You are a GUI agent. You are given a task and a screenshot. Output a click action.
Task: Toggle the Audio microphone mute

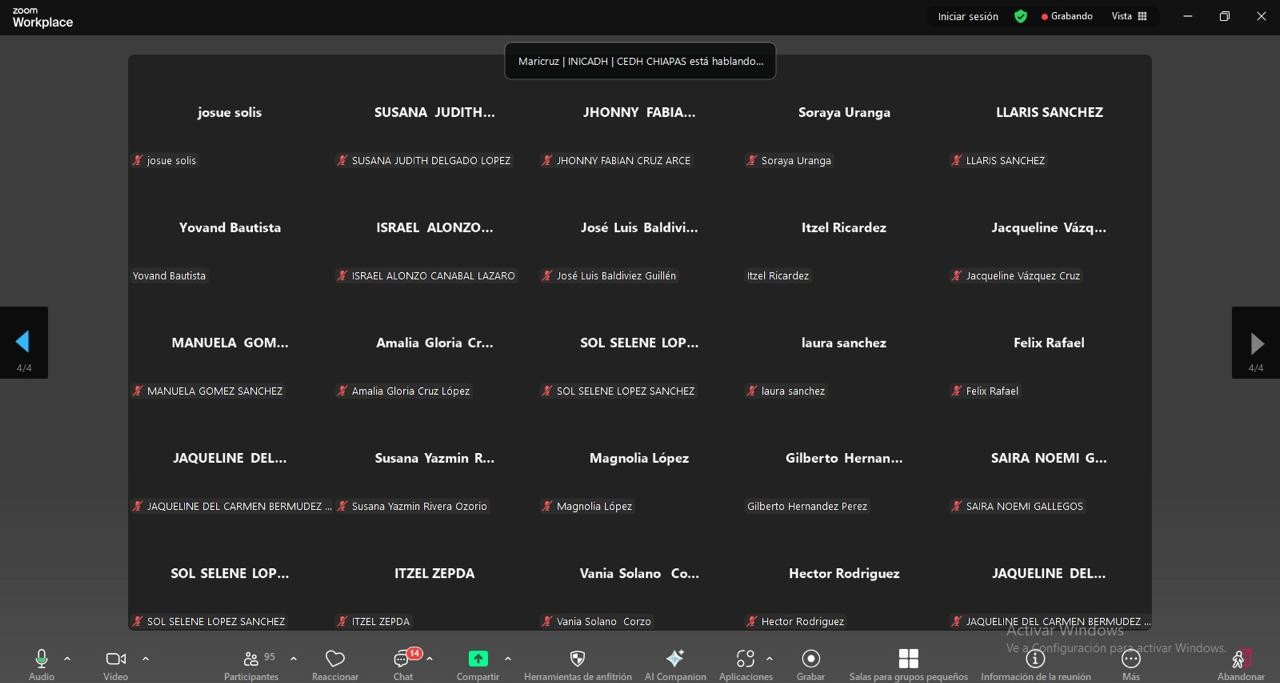(x=41, y=659)
